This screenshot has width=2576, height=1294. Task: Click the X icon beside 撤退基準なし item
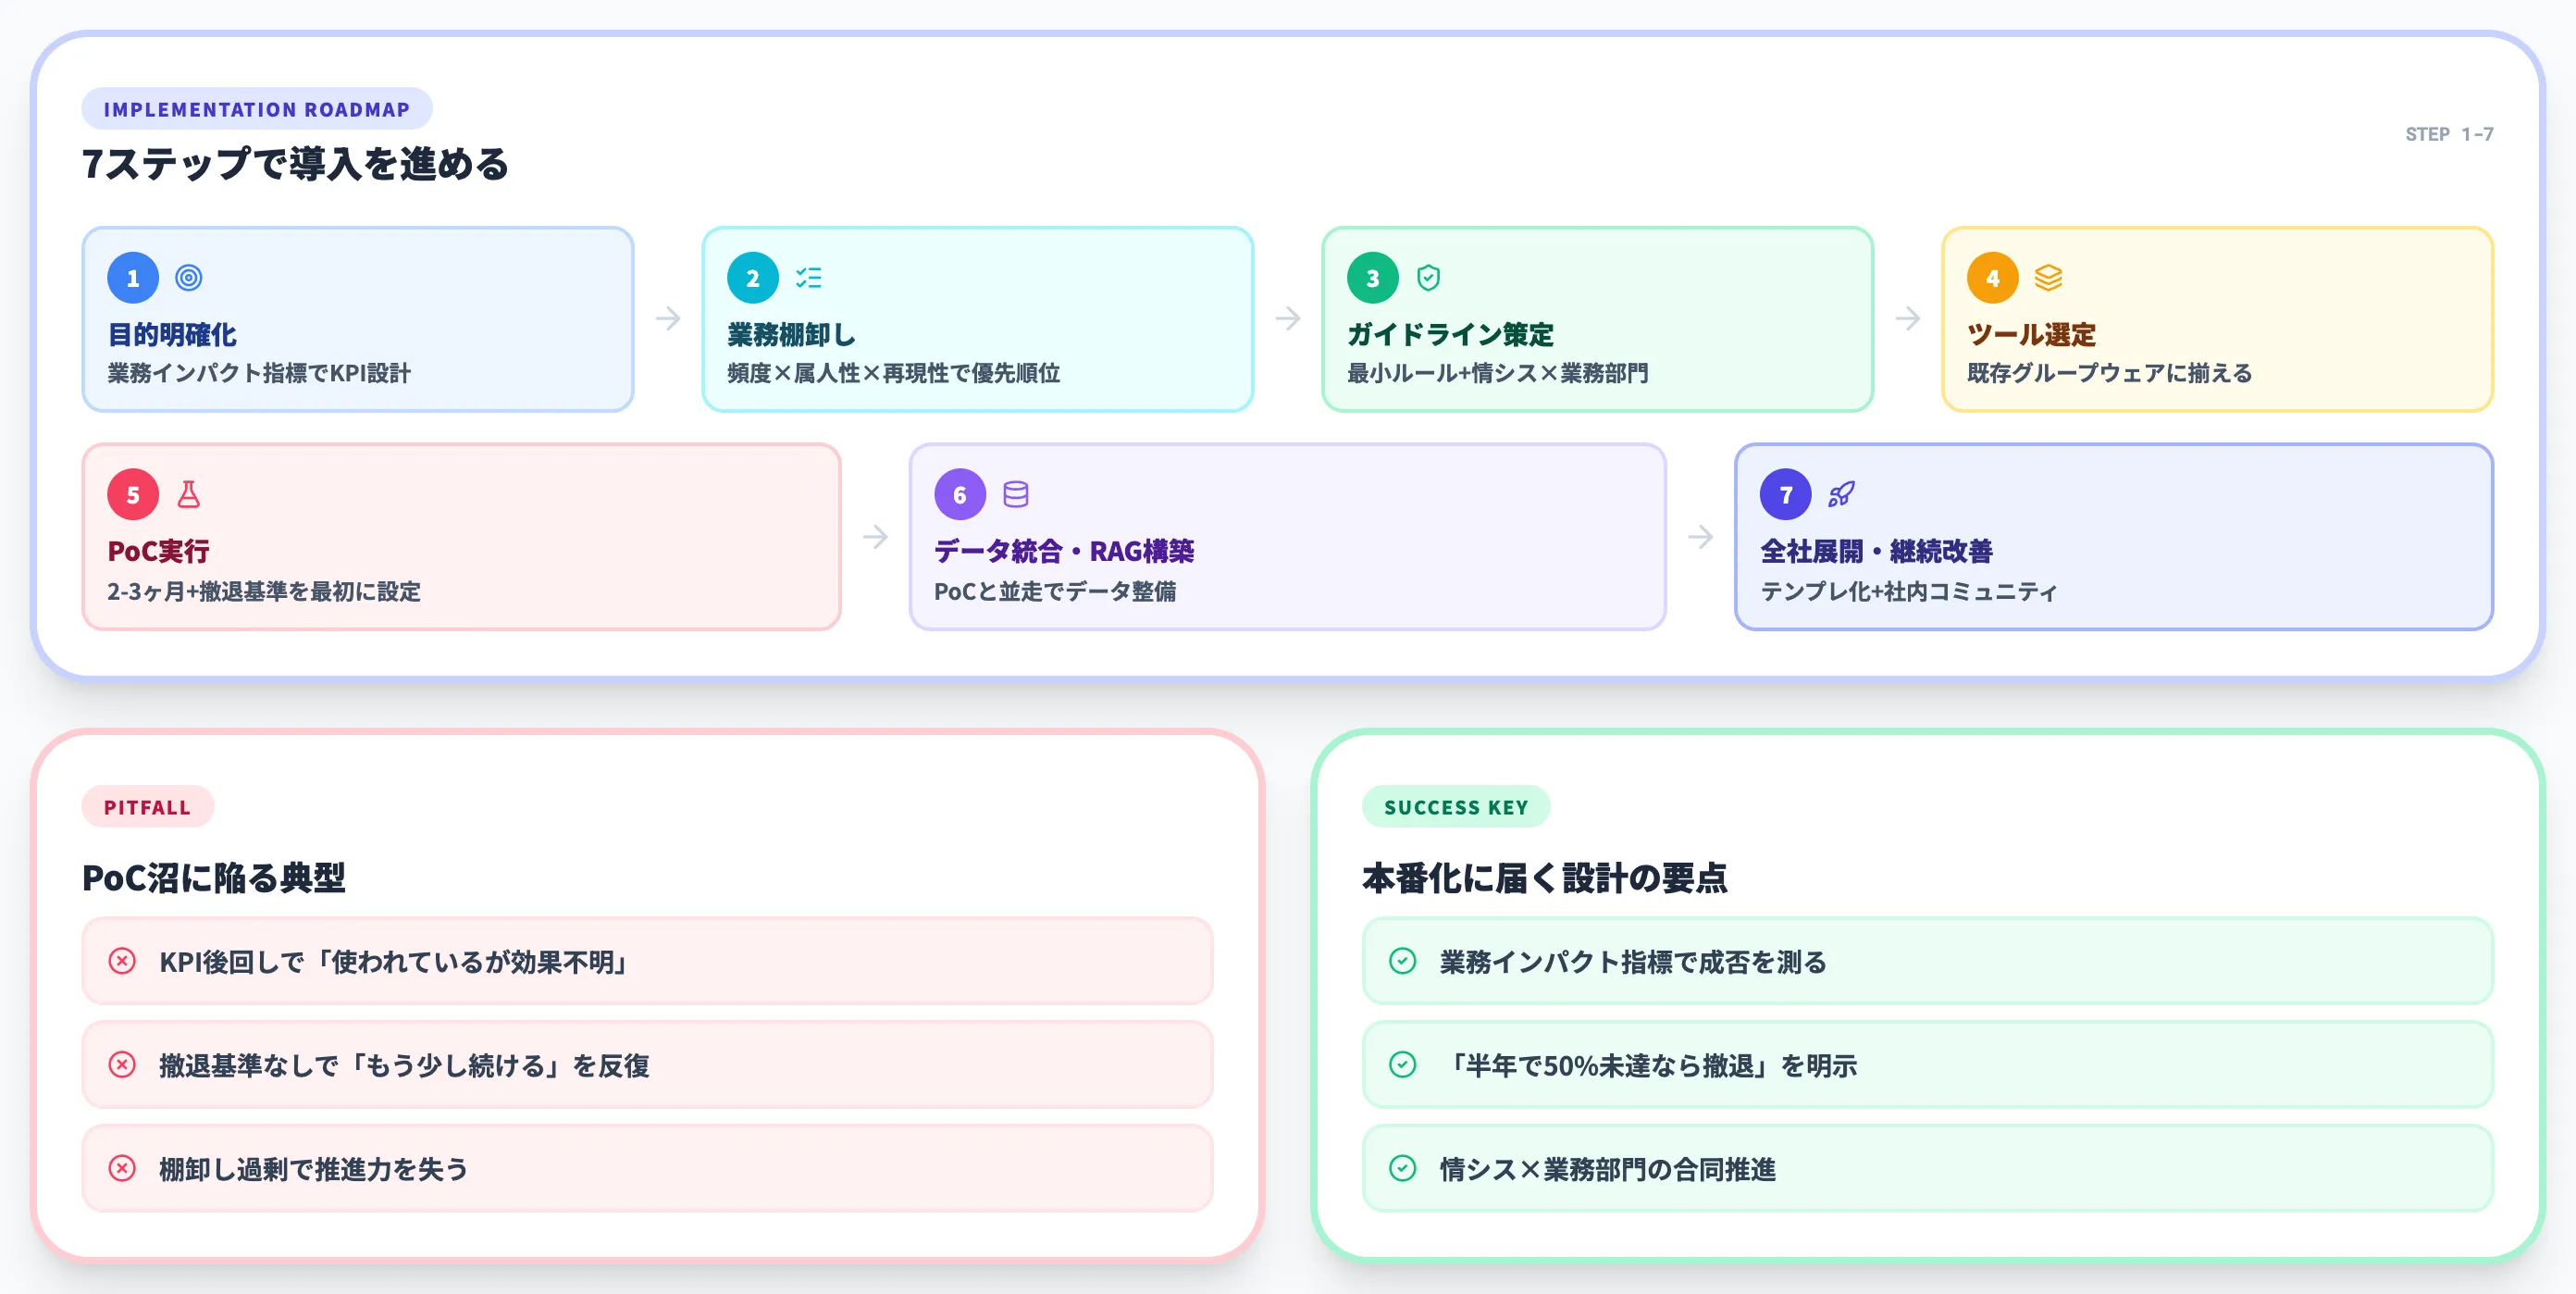tap(122, 1064)
